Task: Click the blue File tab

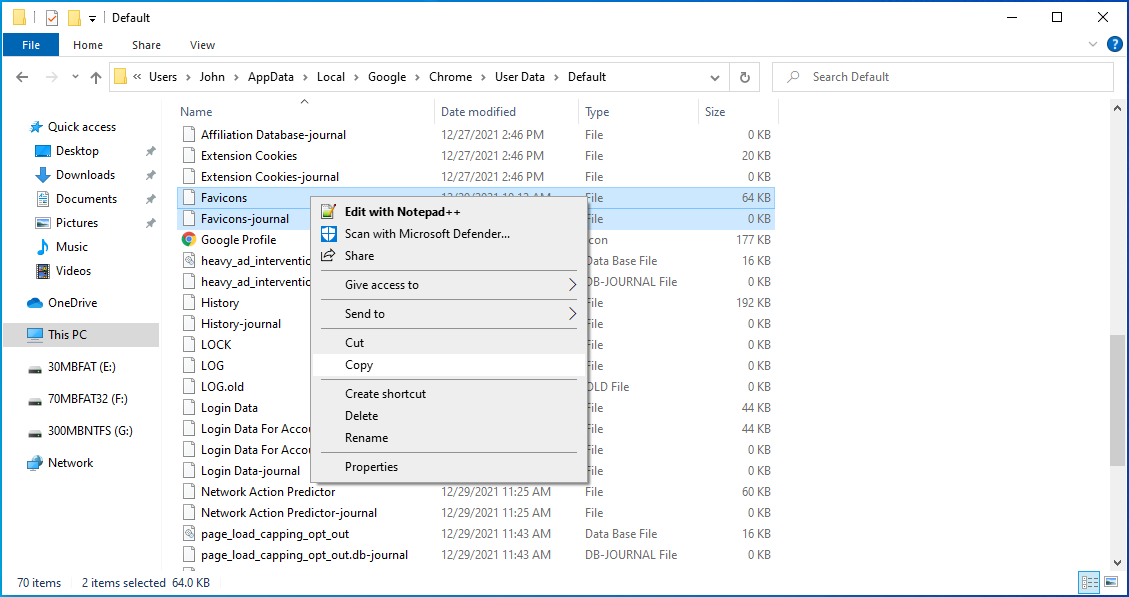Action: pos(31,45)
